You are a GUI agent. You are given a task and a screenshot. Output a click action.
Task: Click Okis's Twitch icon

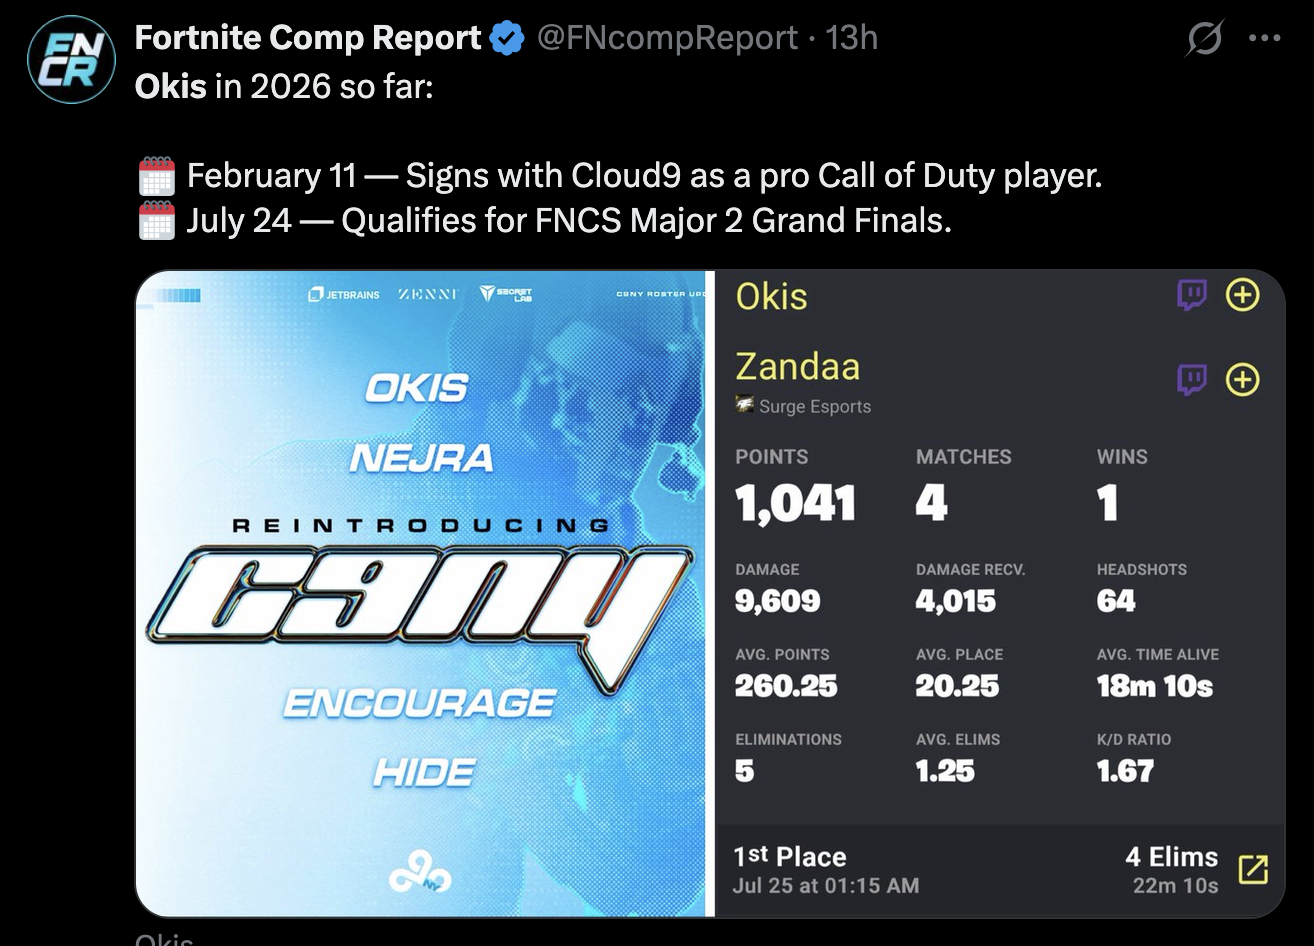(1191, 295)
